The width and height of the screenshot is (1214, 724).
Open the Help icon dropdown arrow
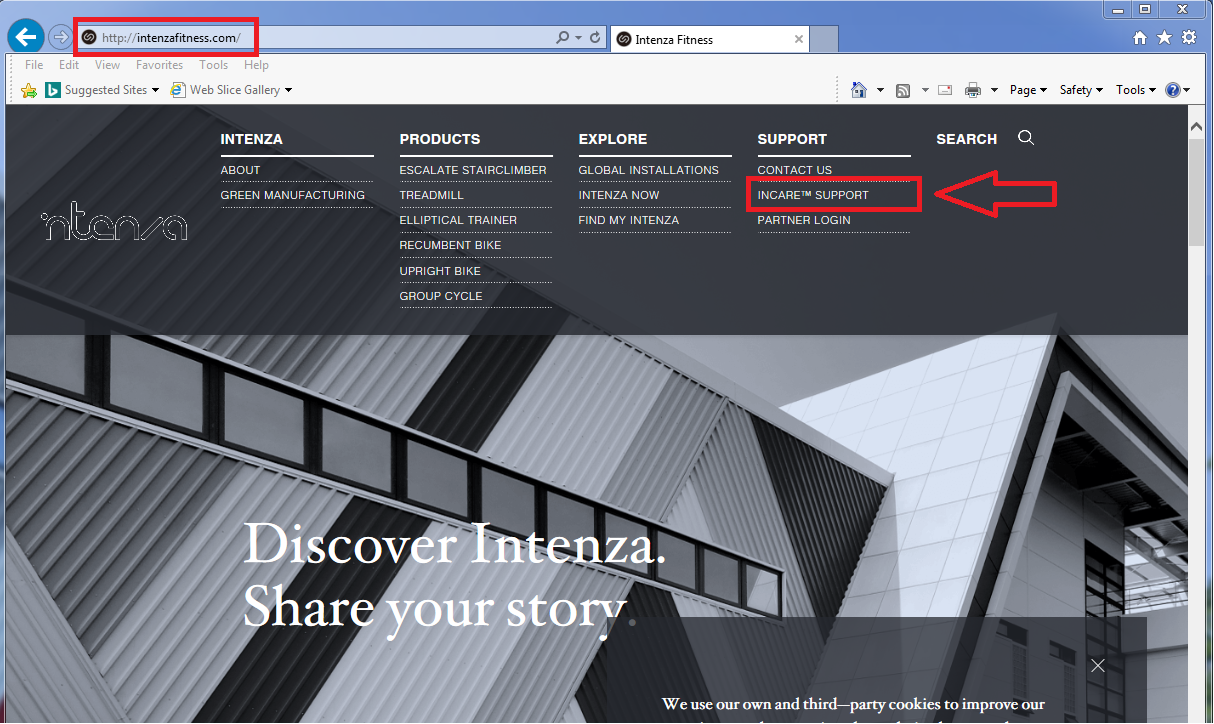pyautogui.click(x=1186, y=90)
